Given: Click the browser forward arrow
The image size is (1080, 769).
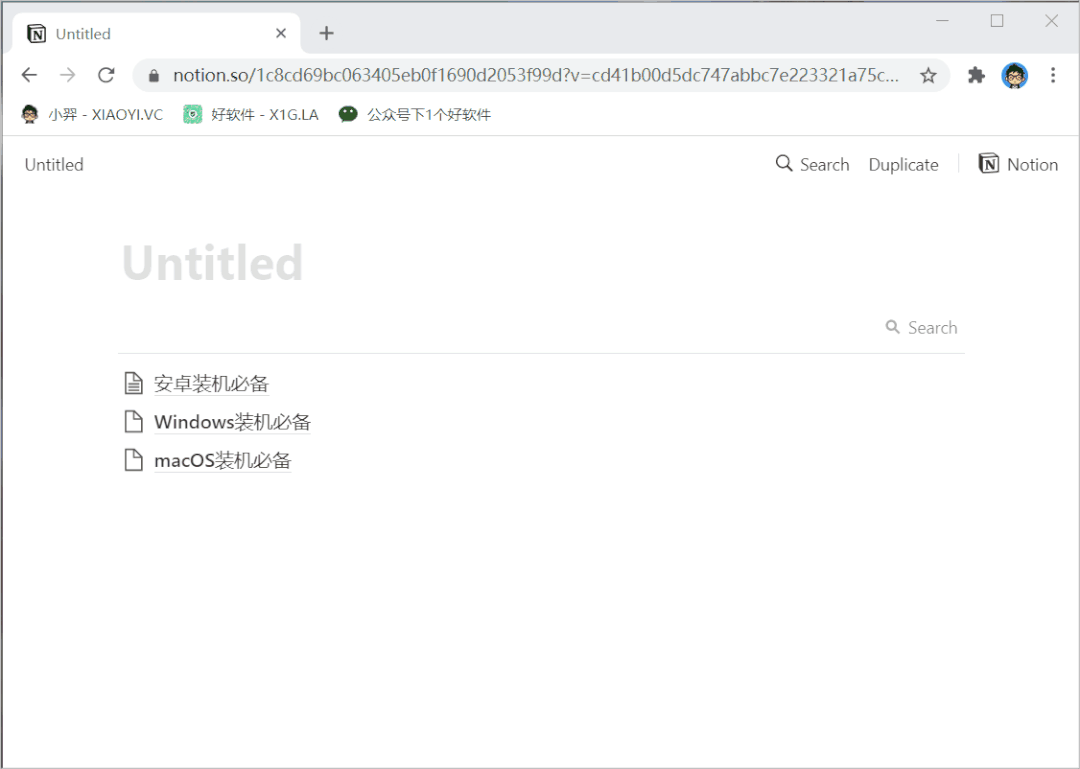Looking at the screenshot, I should [68, 75].
